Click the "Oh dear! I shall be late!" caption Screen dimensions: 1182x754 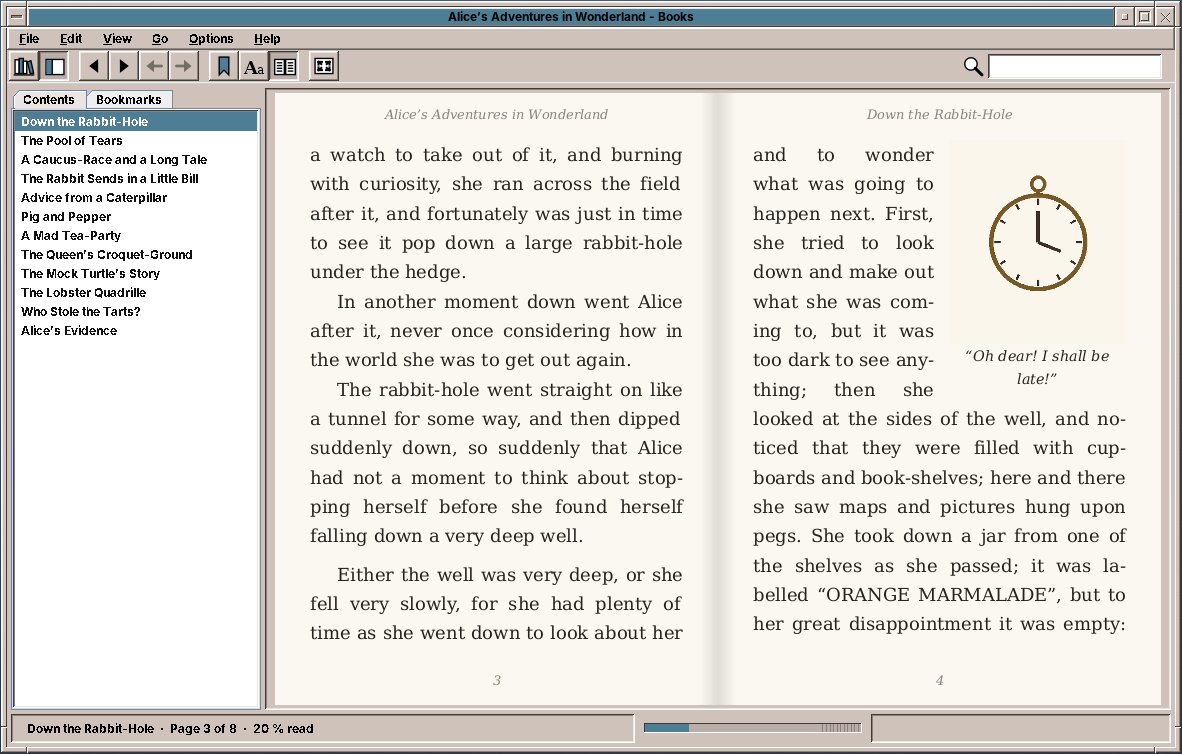[1037, 367]
